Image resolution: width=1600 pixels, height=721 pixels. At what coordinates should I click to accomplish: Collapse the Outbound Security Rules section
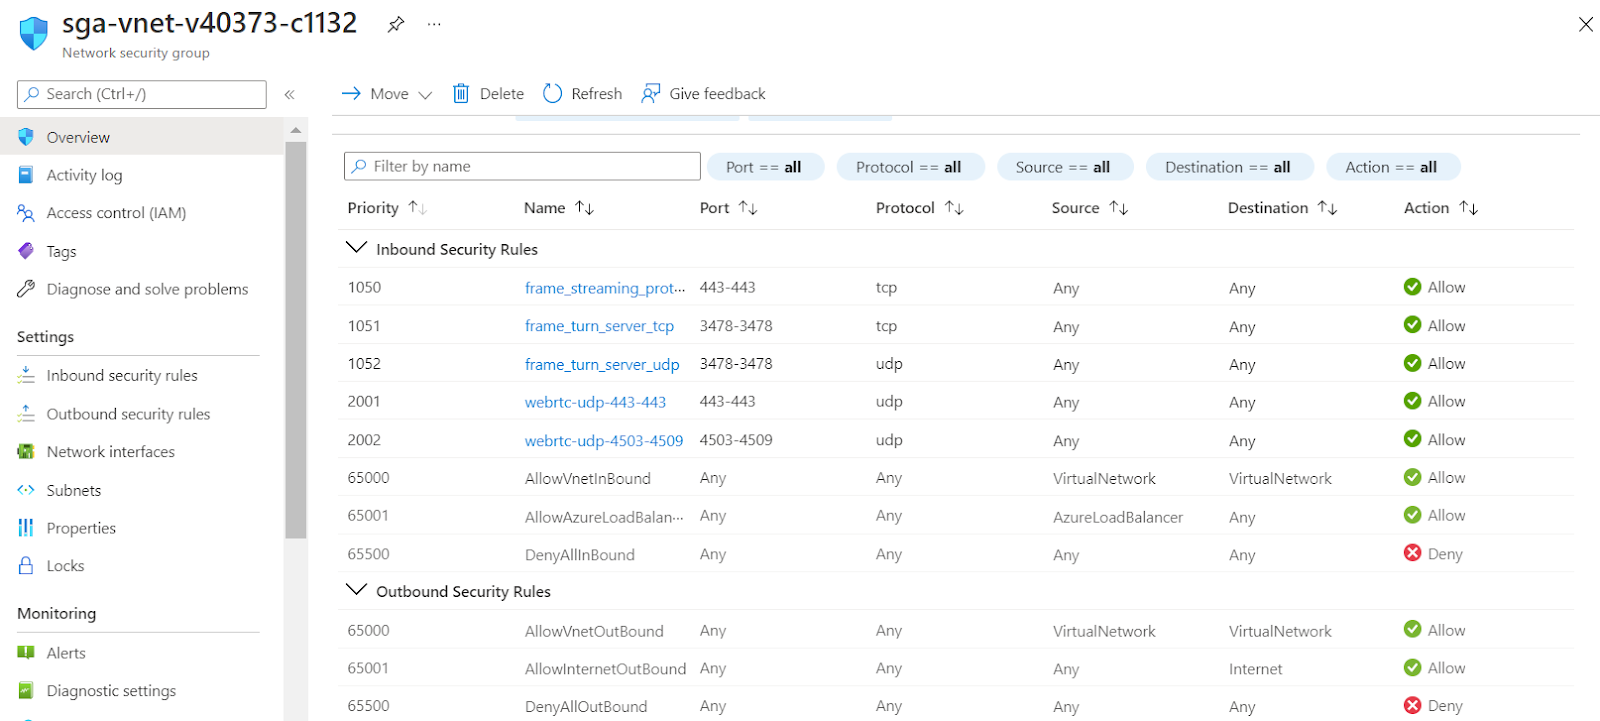356,590
